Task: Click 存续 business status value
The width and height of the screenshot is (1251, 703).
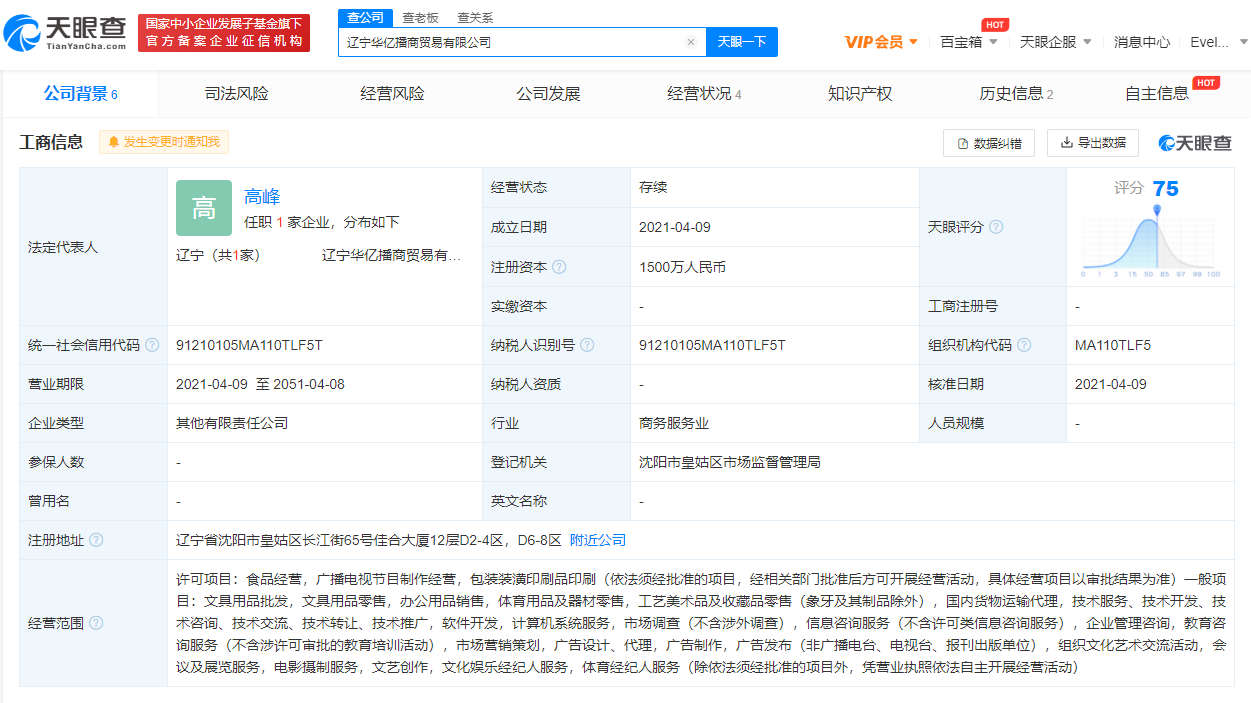Action: point(653,187)
